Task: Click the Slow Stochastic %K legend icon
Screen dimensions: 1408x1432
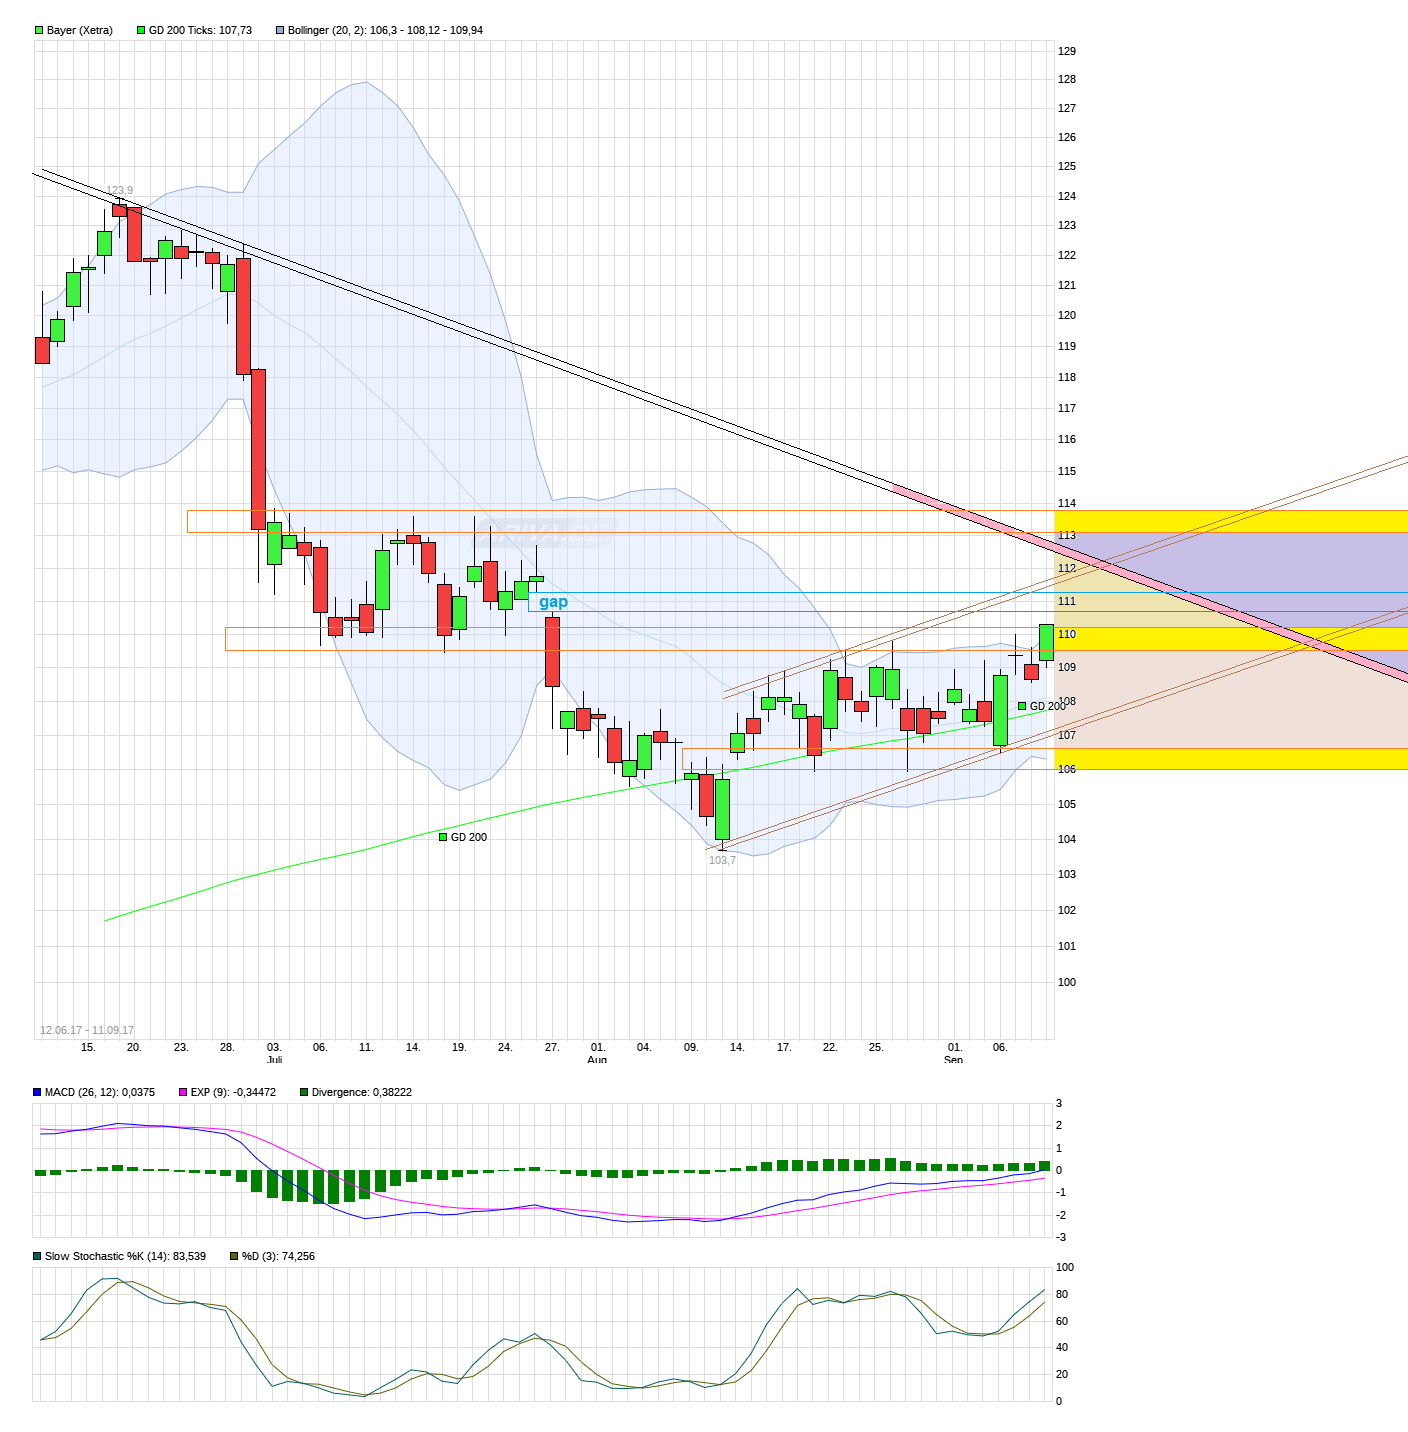Action: coord(36,1254)
